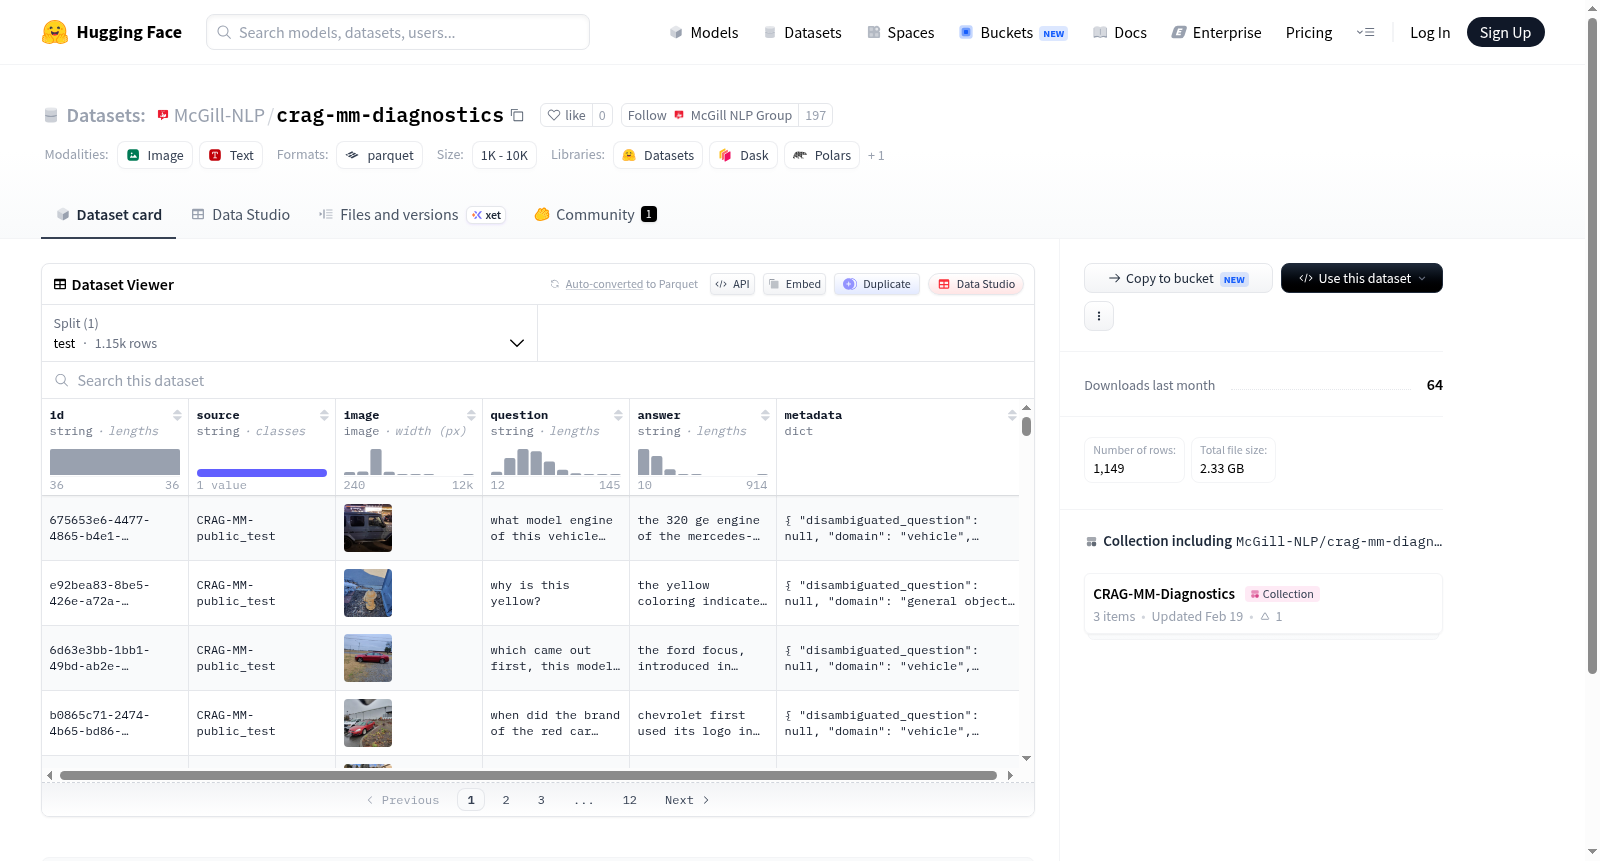Open the API button in viewer
The height and width of the screenshot is (861, 1600).
point(732,284)
